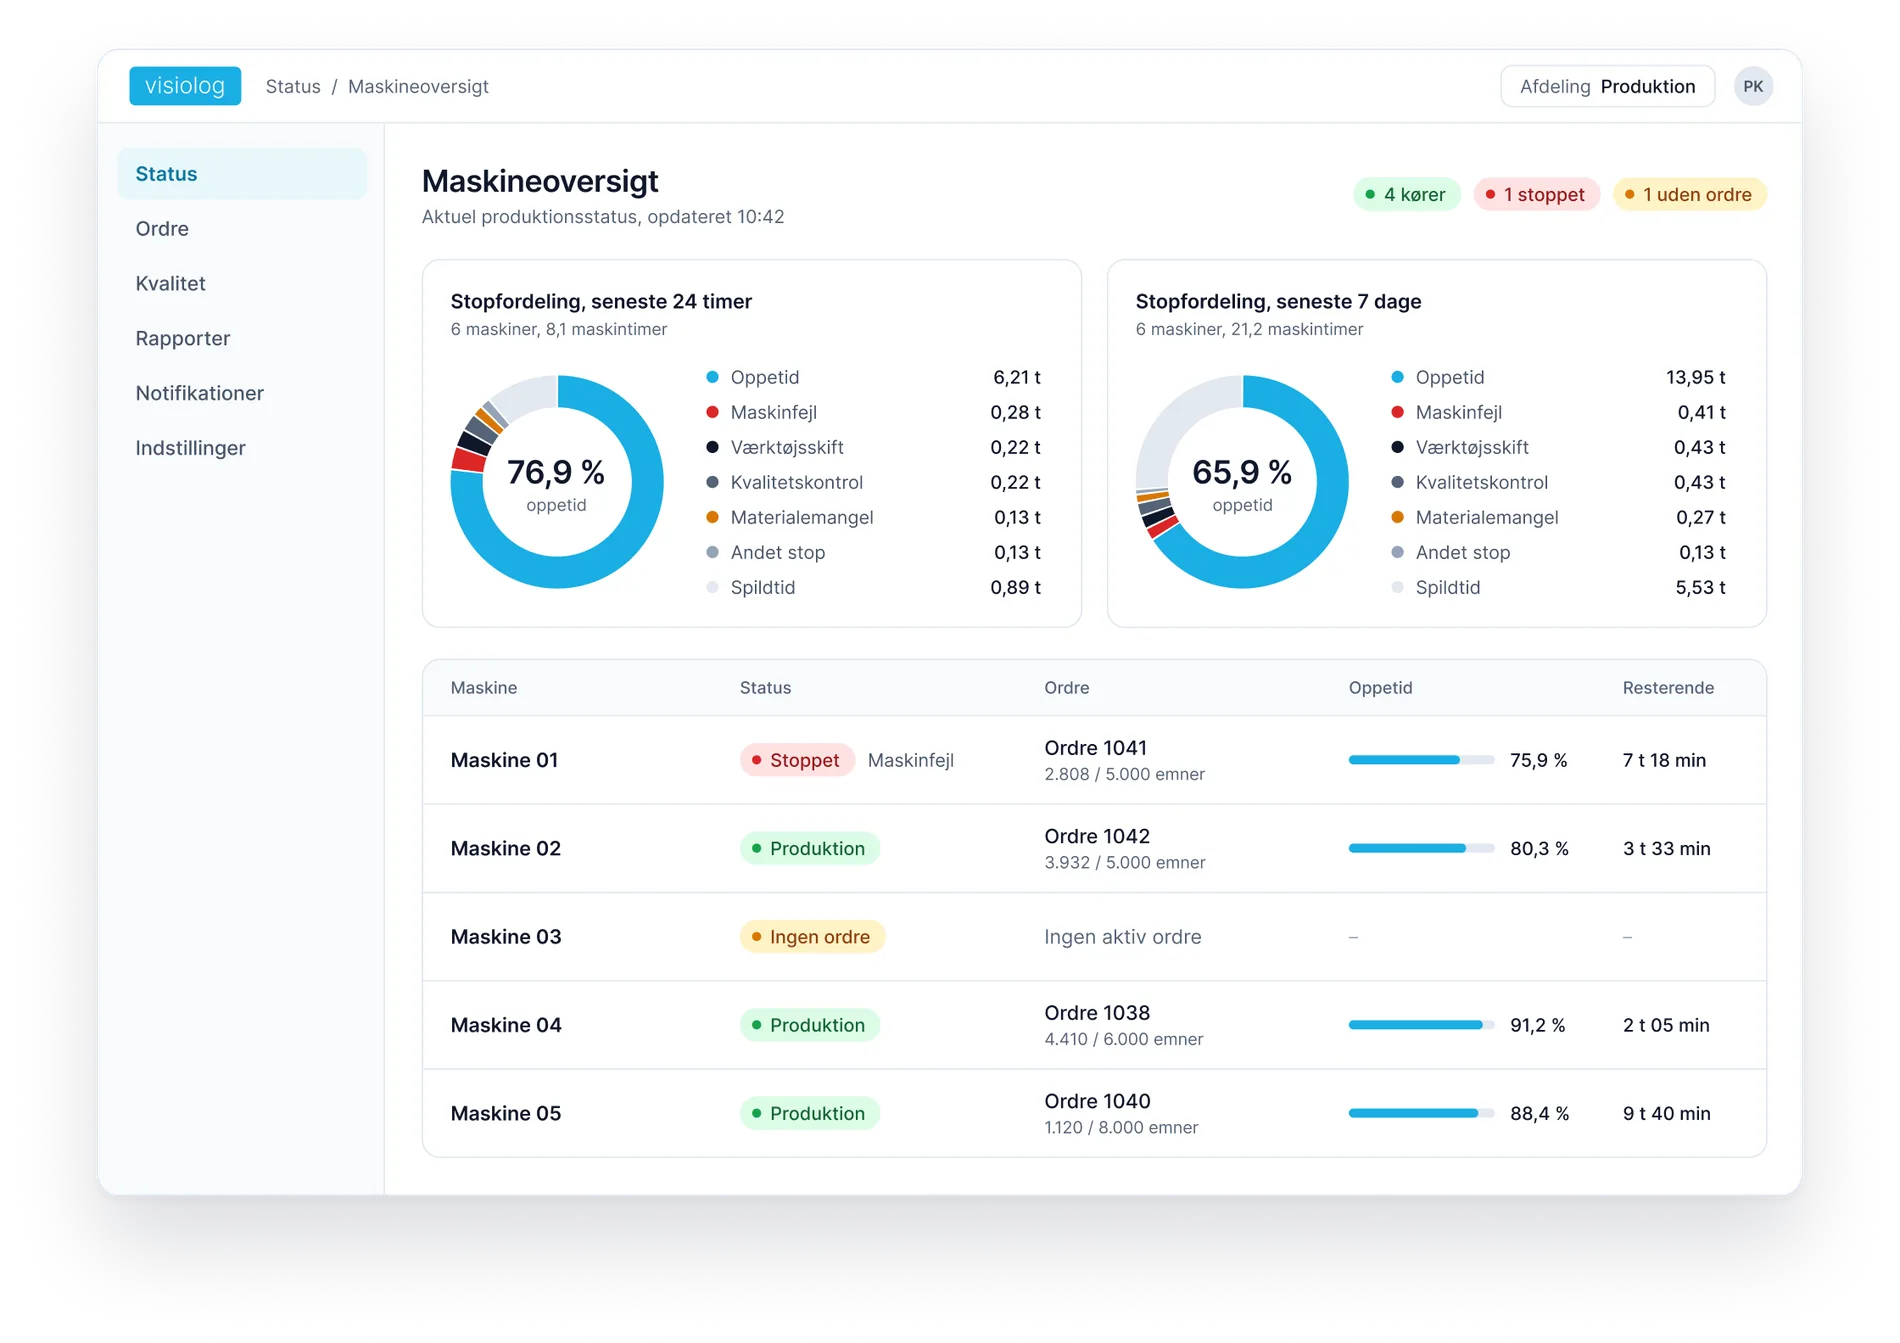1900x1343 pixels.
Task: Click the 91,2 % oppetid progress bar
Action: pyautogui.click(x=1421, y=1025)
